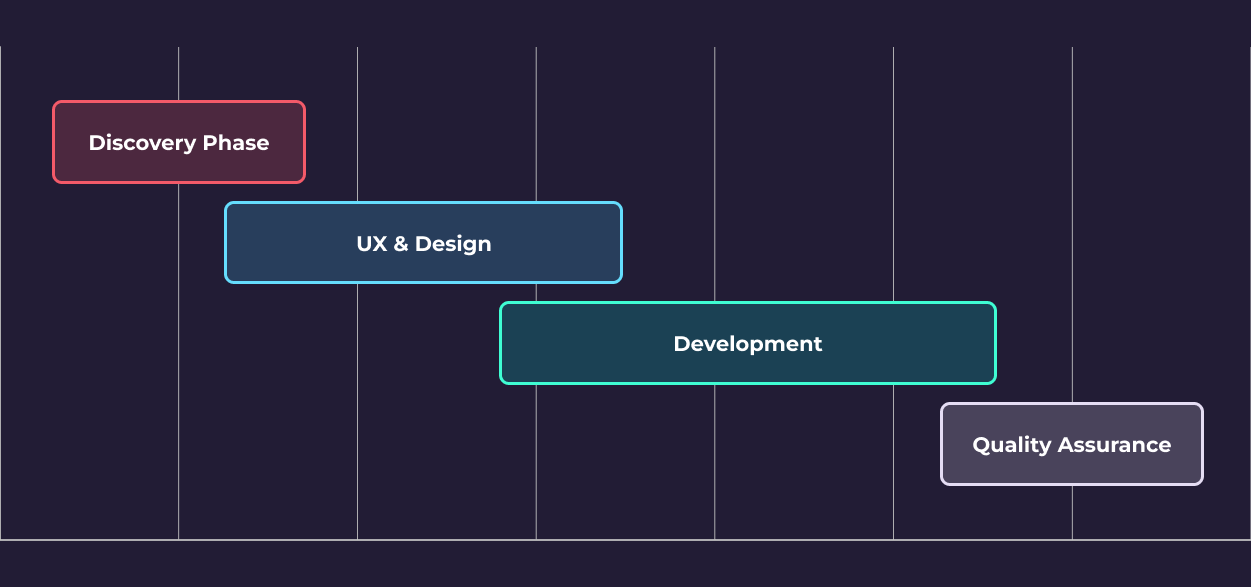Open the Development phase bar

(x=748, y=343)
